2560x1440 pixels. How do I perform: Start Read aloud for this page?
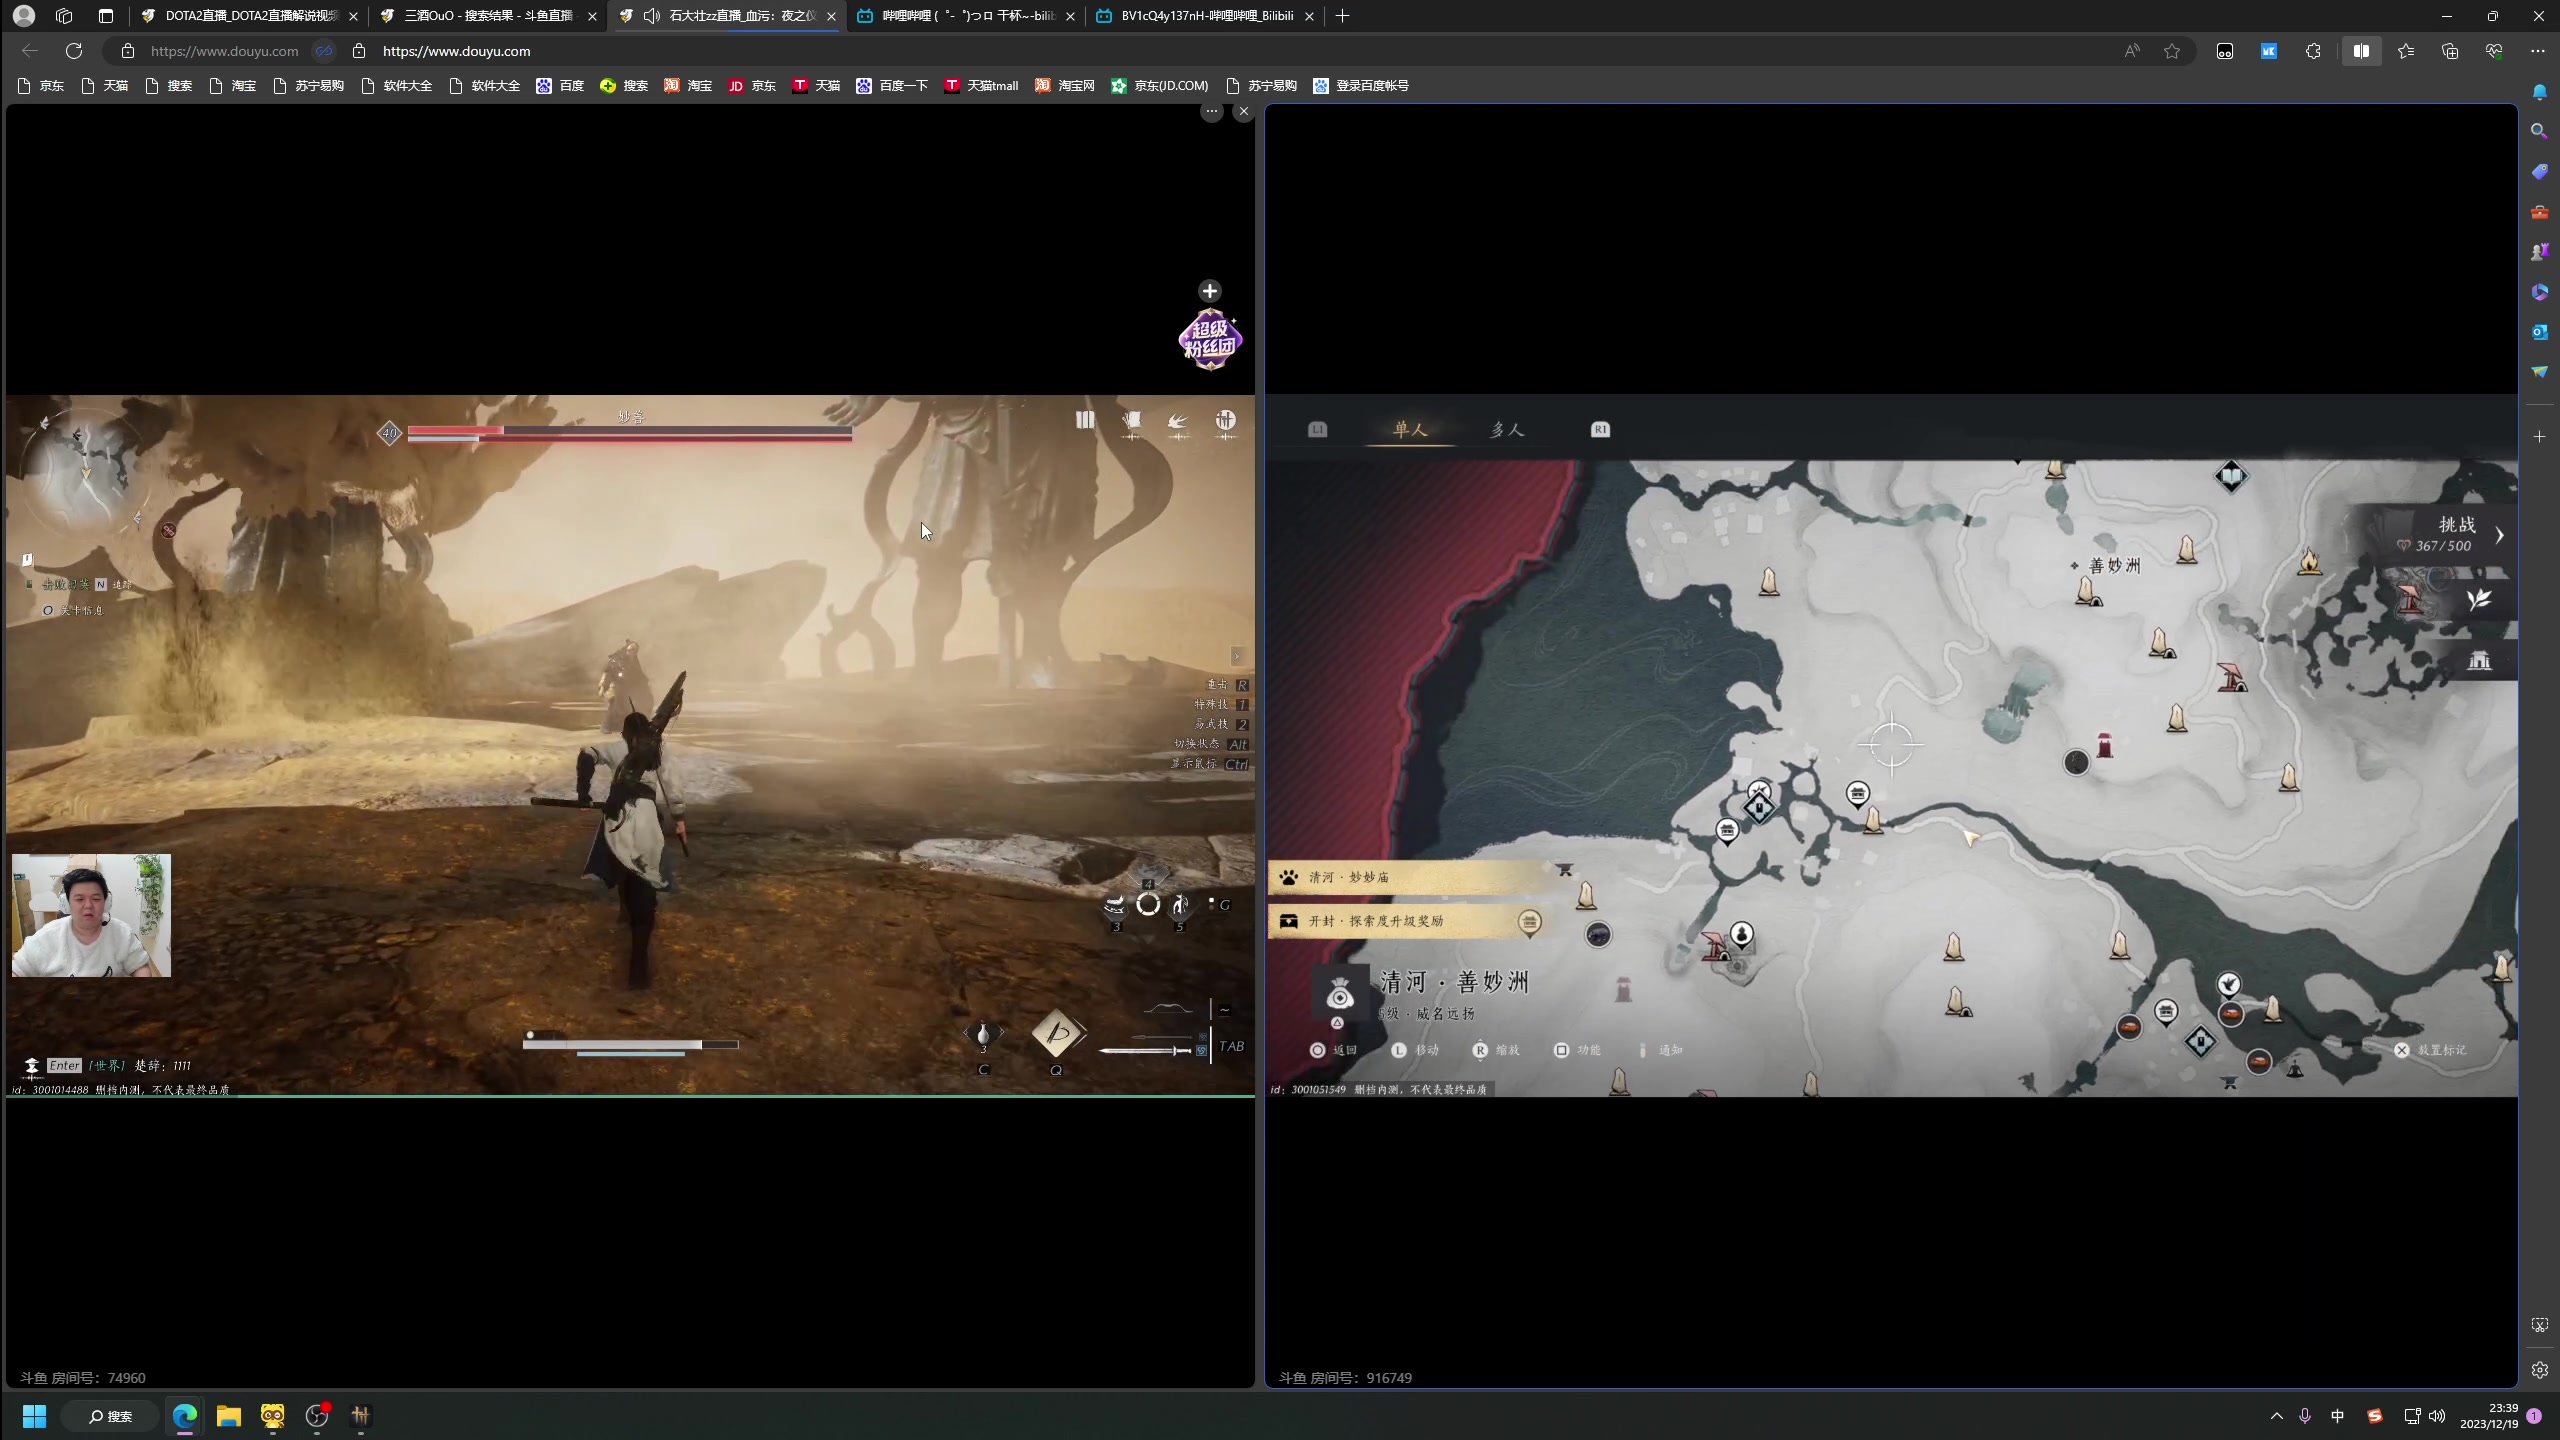(x=2132, y=51)
